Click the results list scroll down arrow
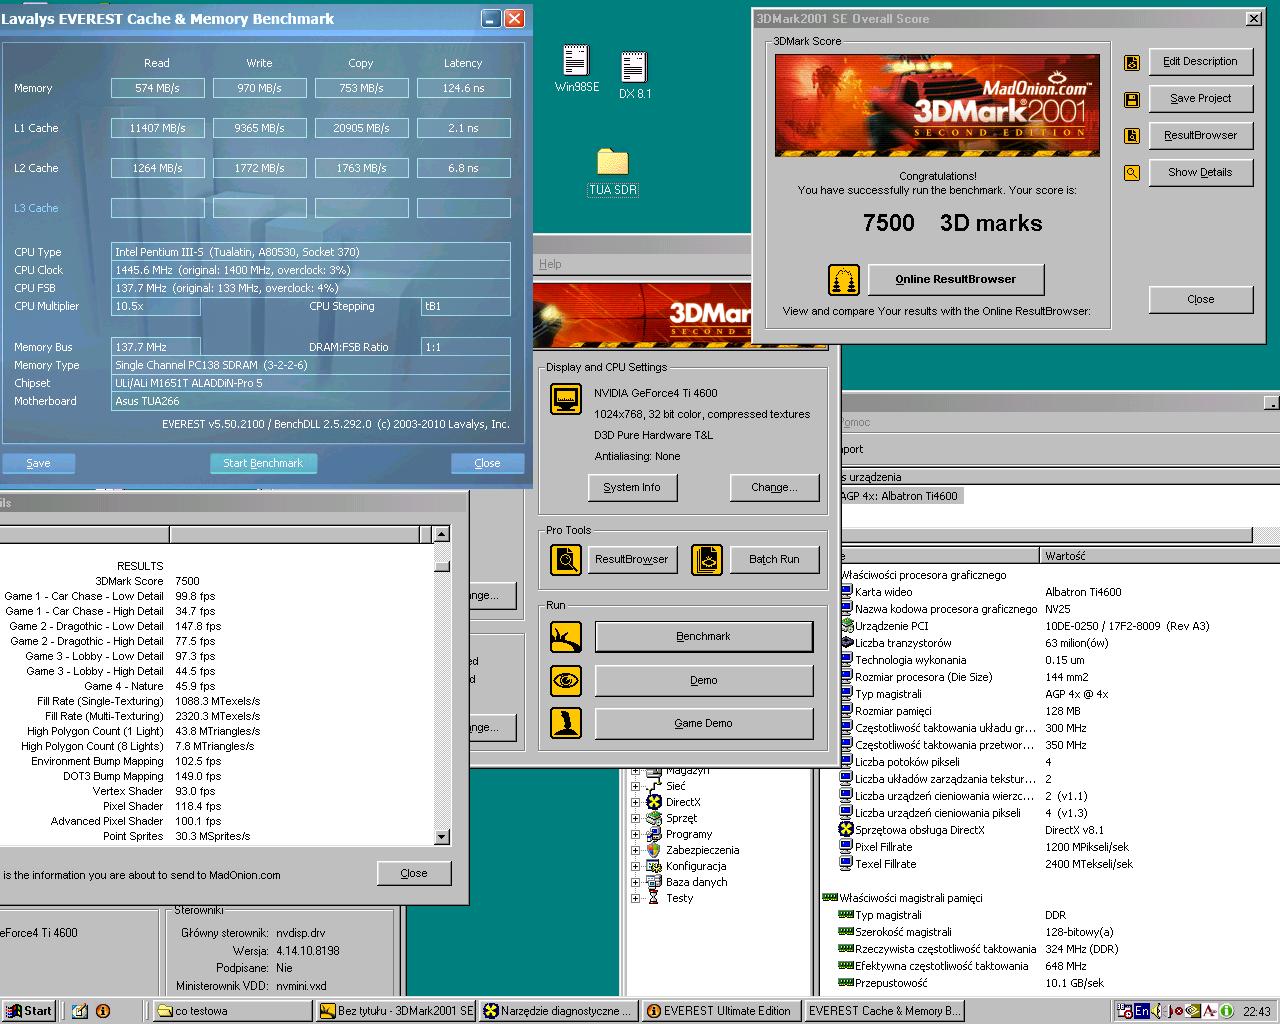This screenshot has height=1024, width=1280. 442,836
